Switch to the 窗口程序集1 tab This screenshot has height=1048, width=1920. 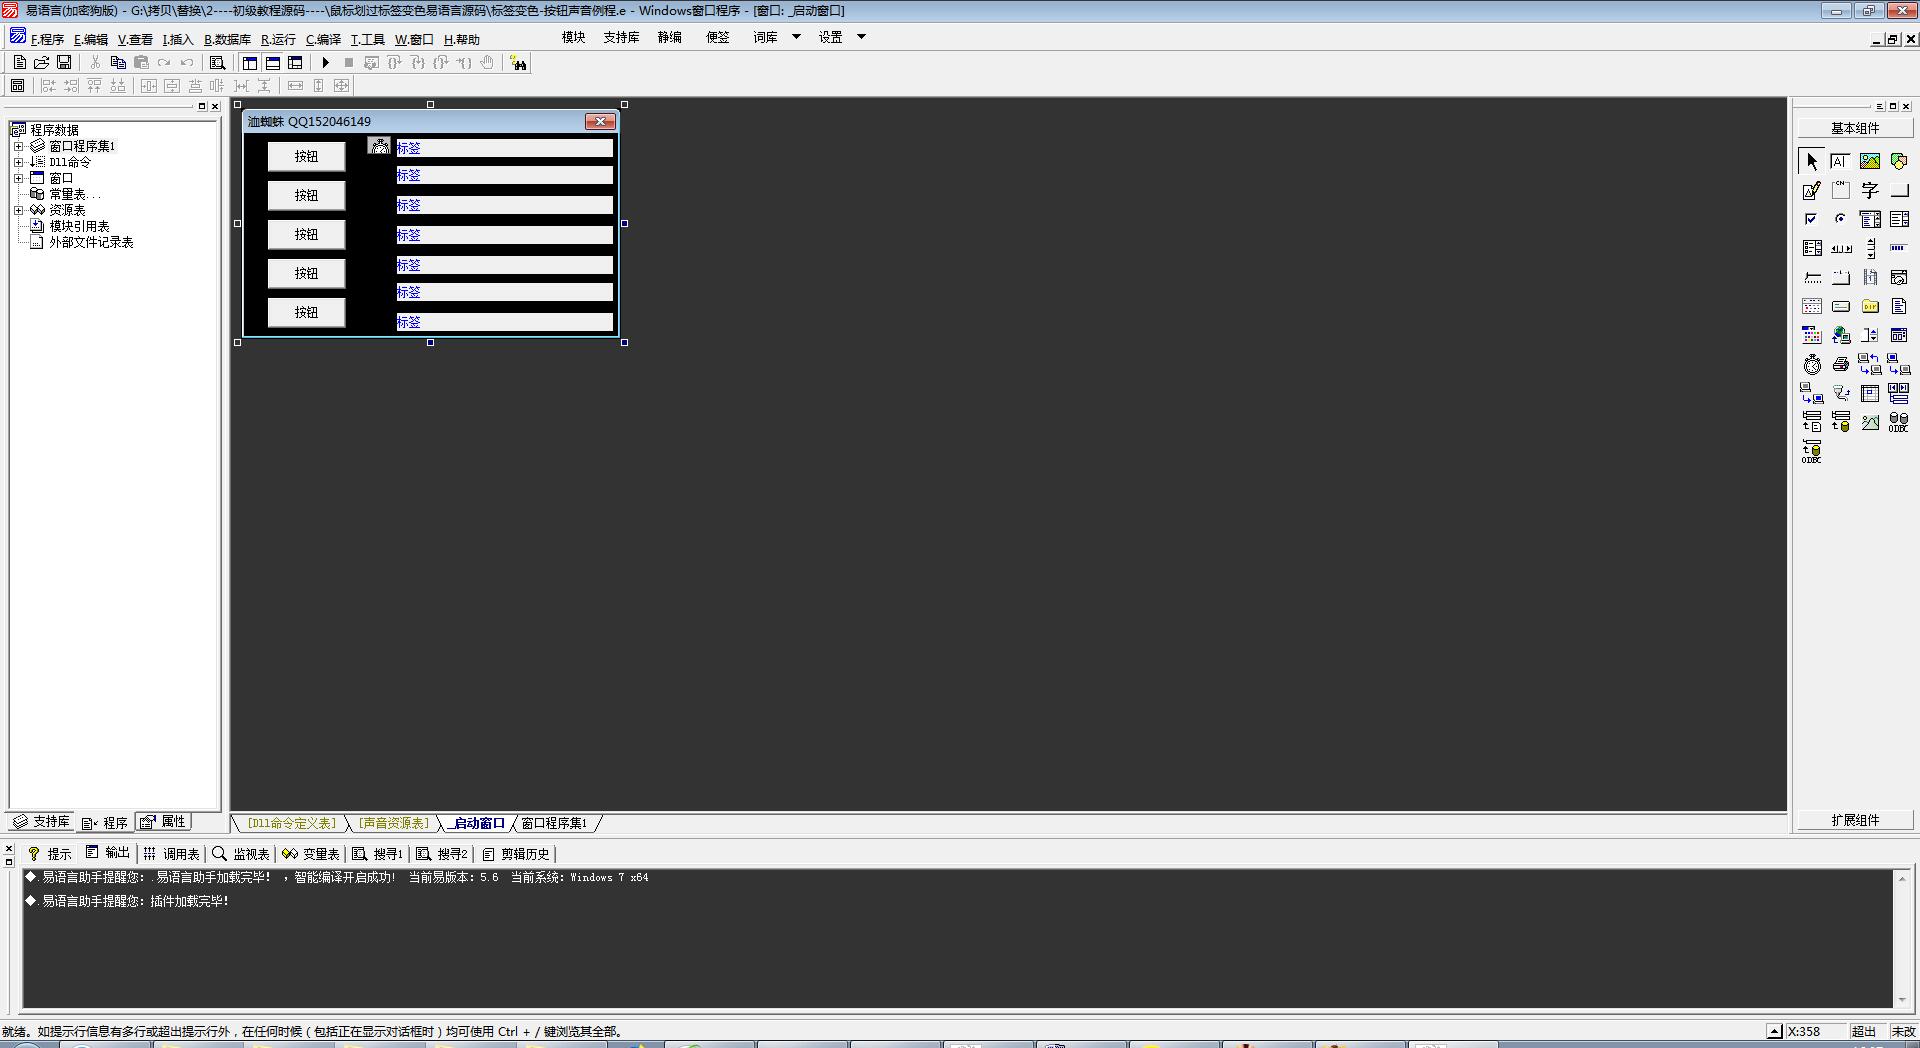554,824
